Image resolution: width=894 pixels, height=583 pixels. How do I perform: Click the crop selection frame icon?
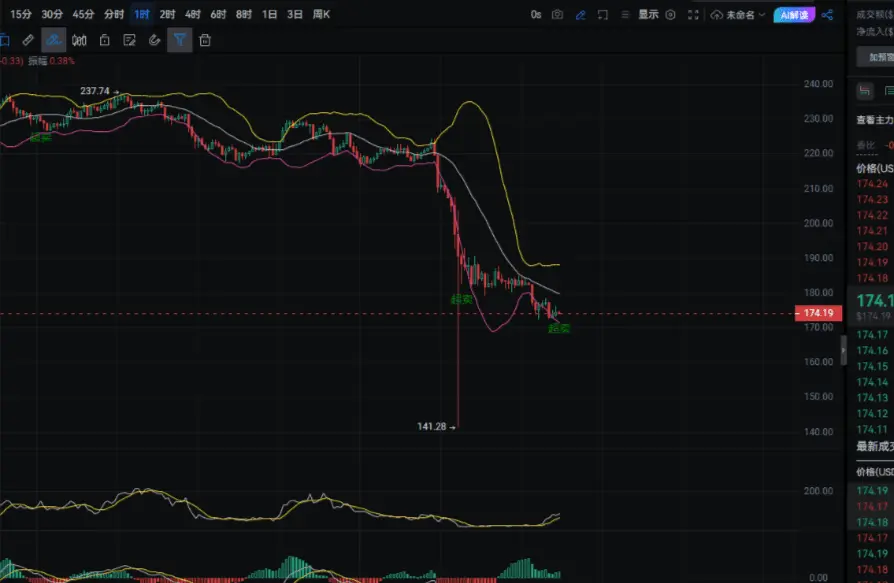pos(603,15)
